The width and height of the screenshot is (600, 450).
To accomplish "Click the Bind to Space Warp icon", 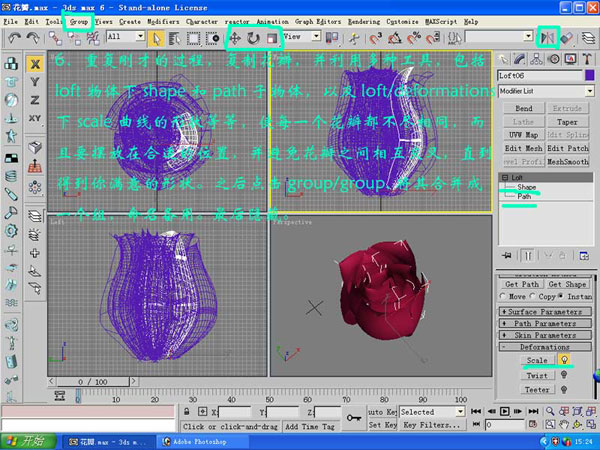I will click(x=93, y=38).
